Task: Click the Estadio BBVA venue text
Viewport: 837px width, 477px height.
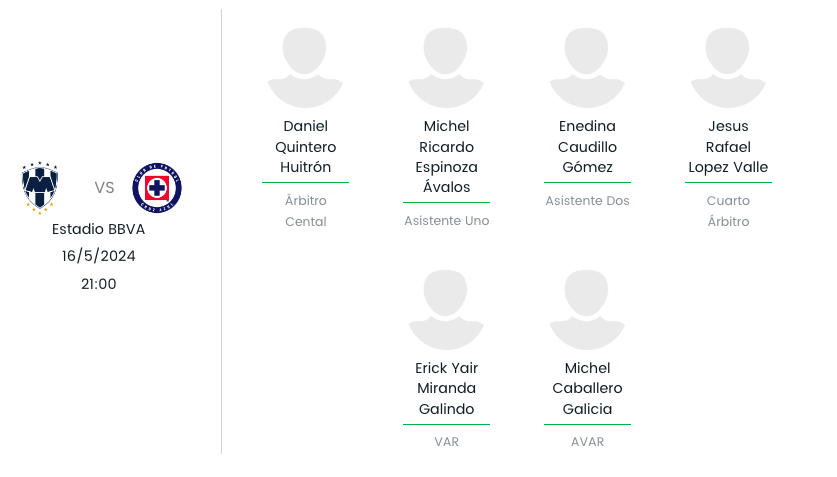Action: coord(99,229)
